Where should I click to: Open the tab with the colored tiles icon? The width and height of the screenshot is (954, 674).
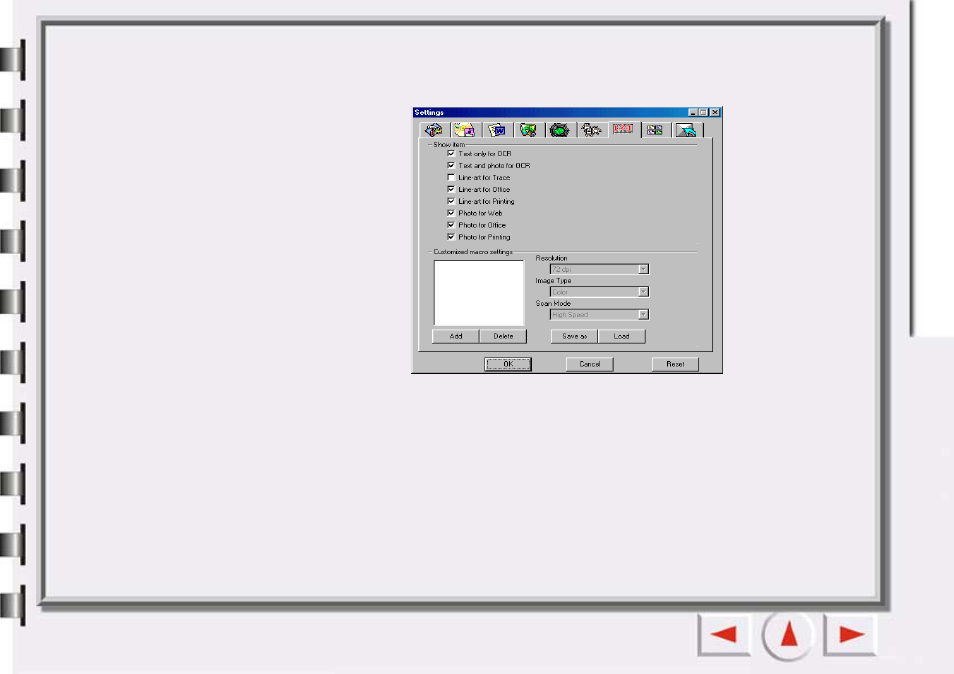655,130
